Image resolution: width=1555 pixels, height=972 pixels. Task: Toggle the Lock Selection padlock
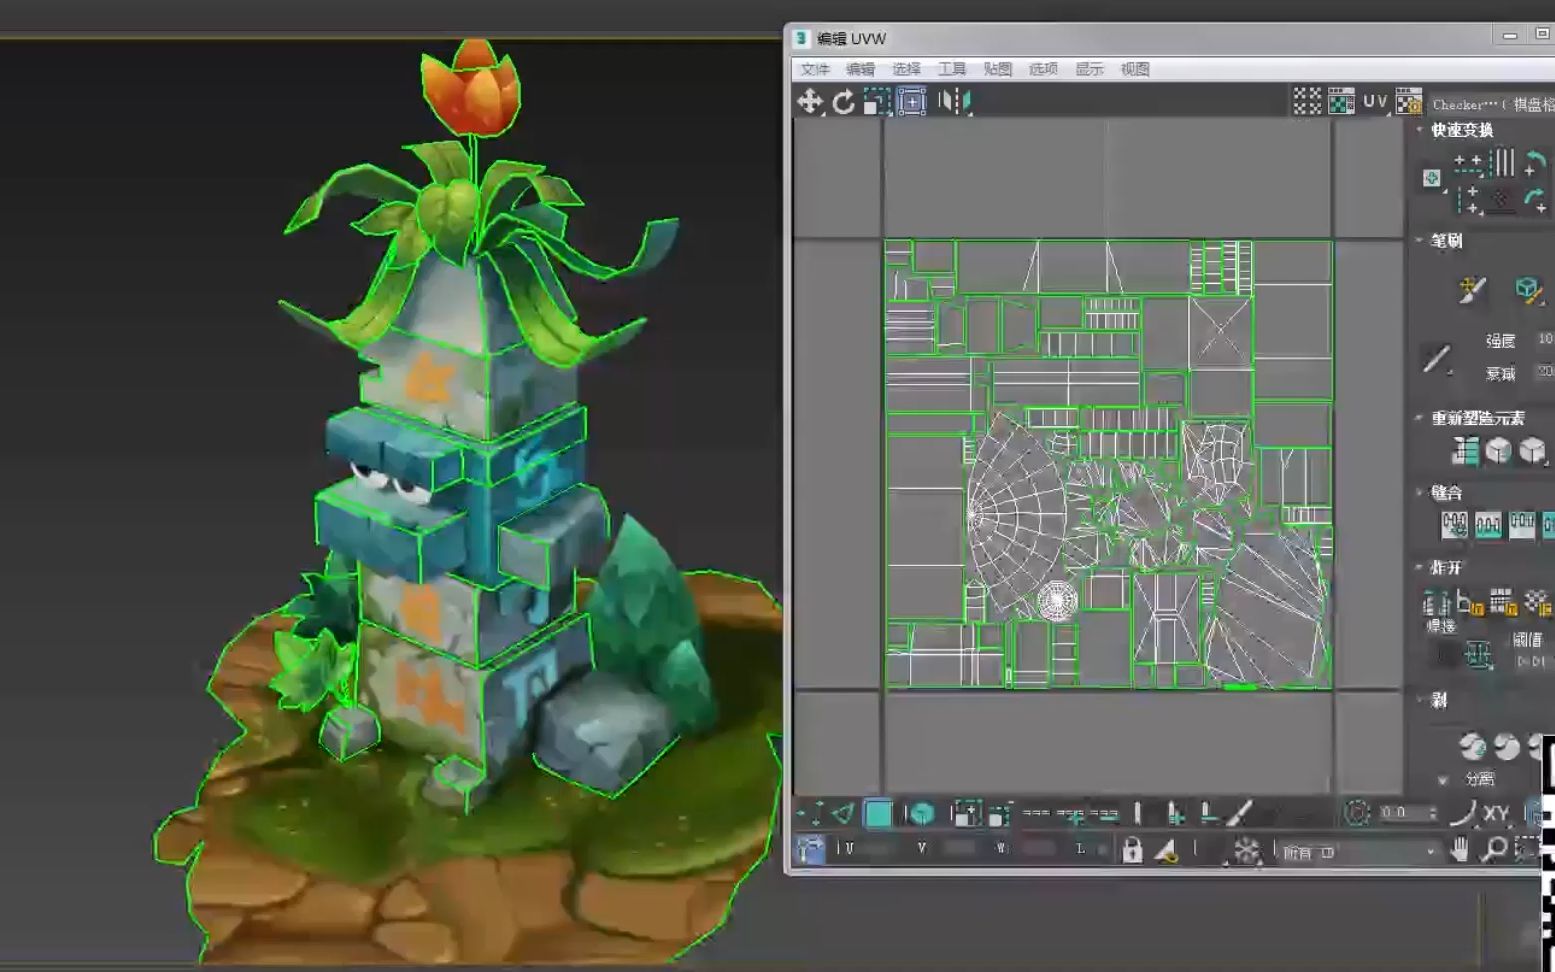coord(1132,850)
